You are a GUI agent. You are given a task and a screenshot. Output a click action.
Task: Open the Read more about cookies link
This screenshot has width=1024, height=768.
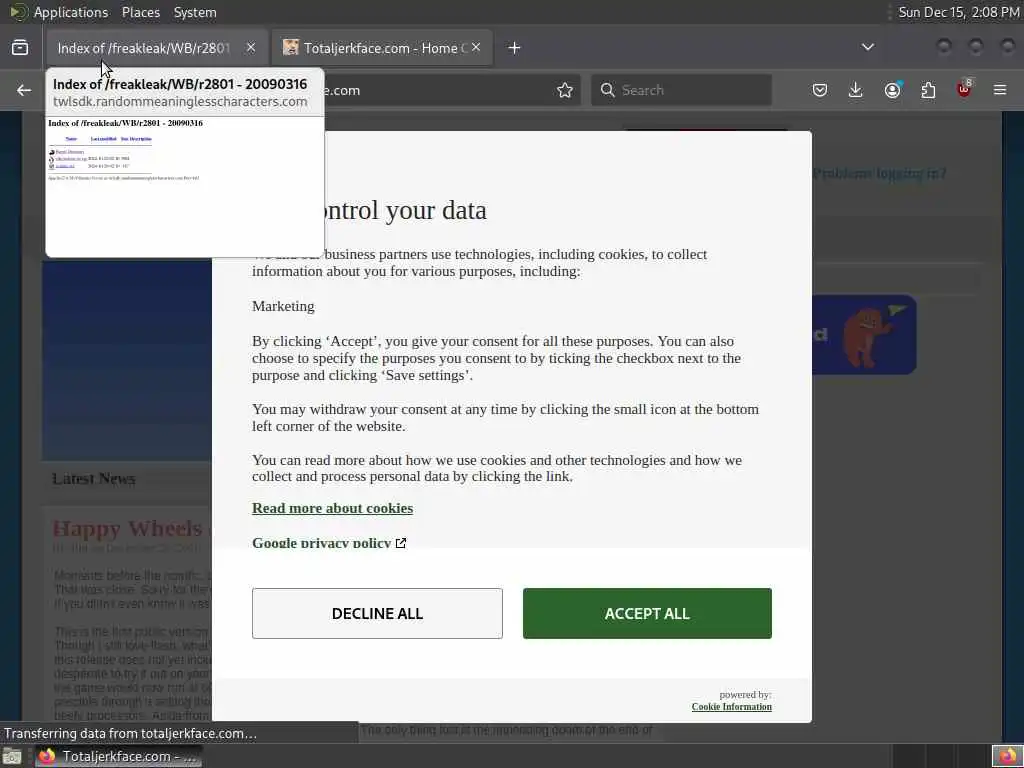332,508
